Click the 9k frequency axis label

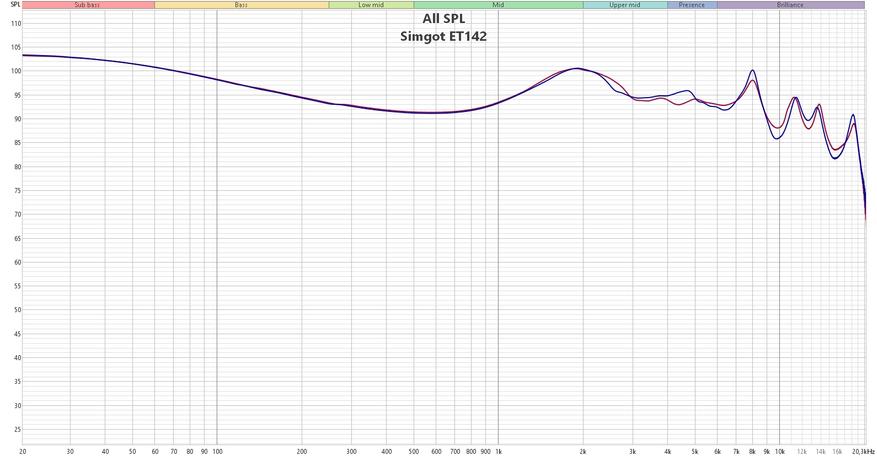766,451
